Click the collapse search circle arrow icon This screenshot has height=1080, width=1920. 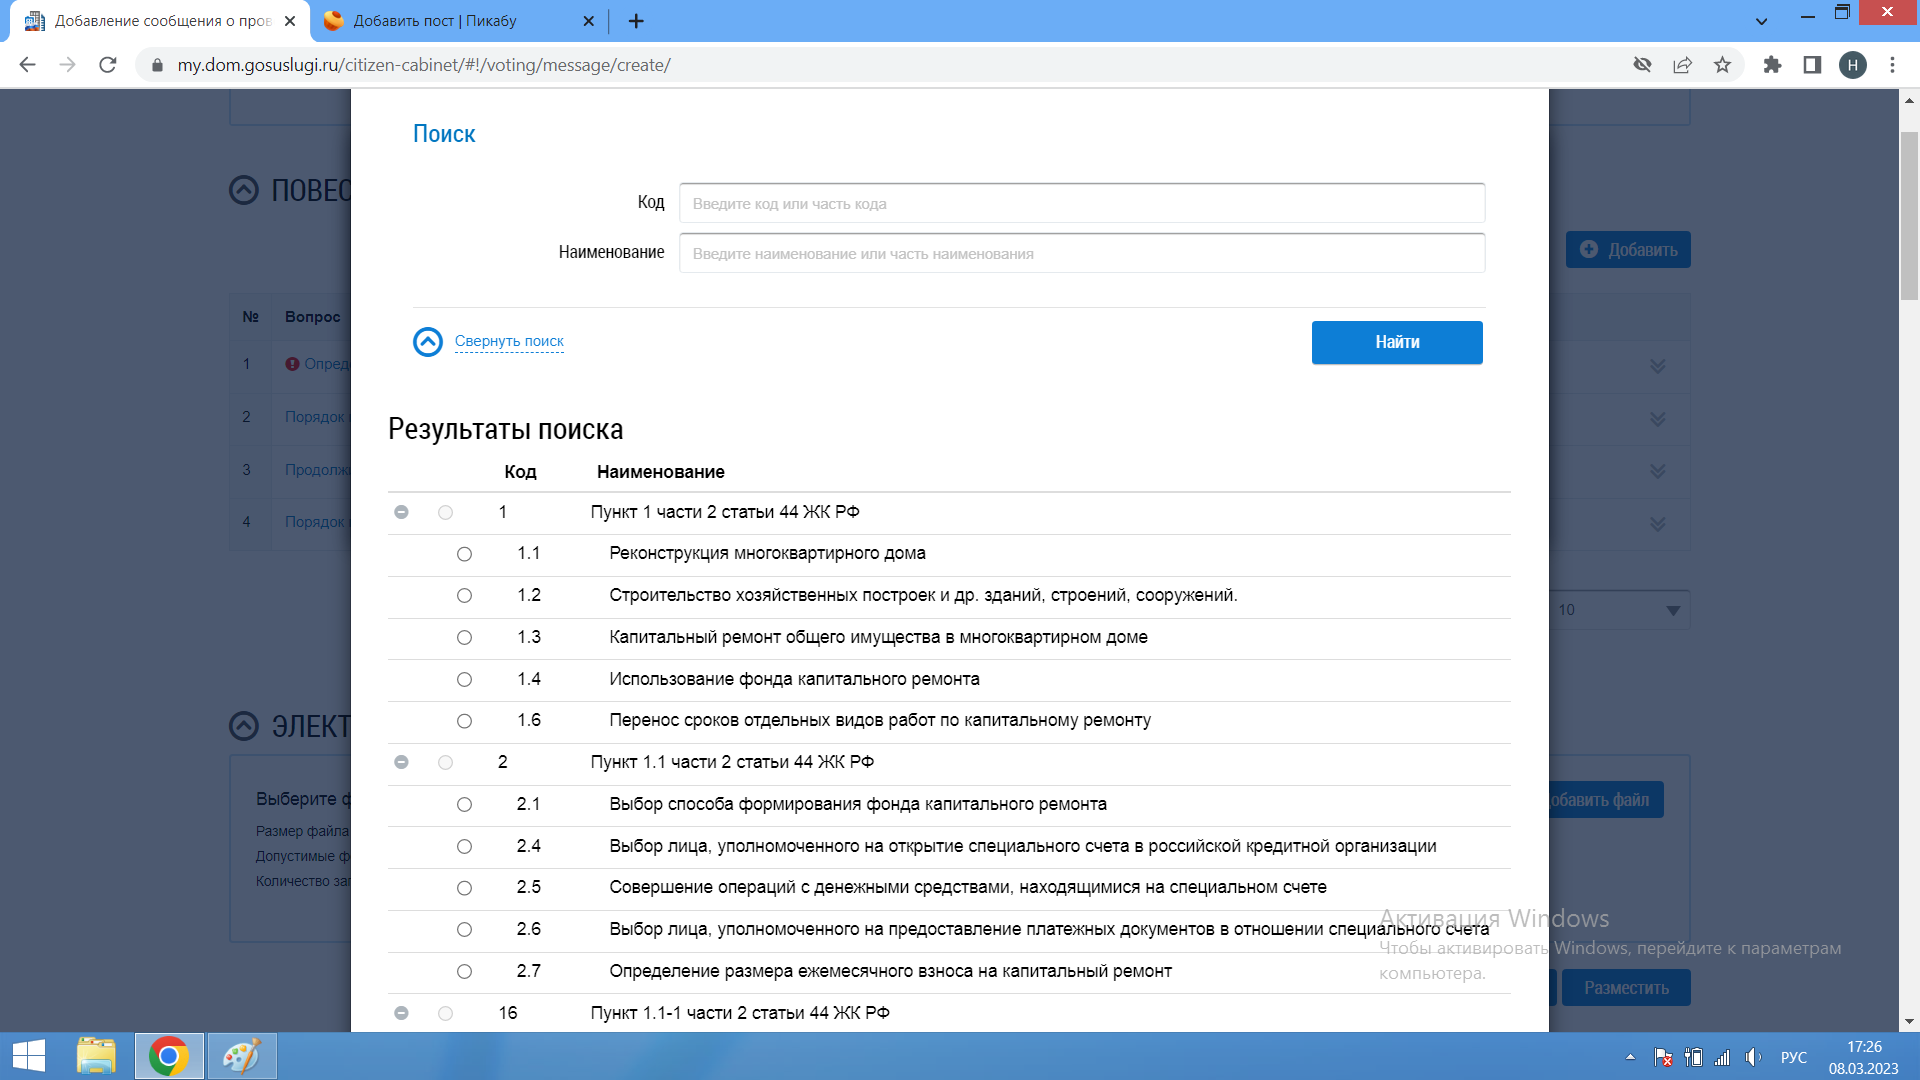[428, 342]
